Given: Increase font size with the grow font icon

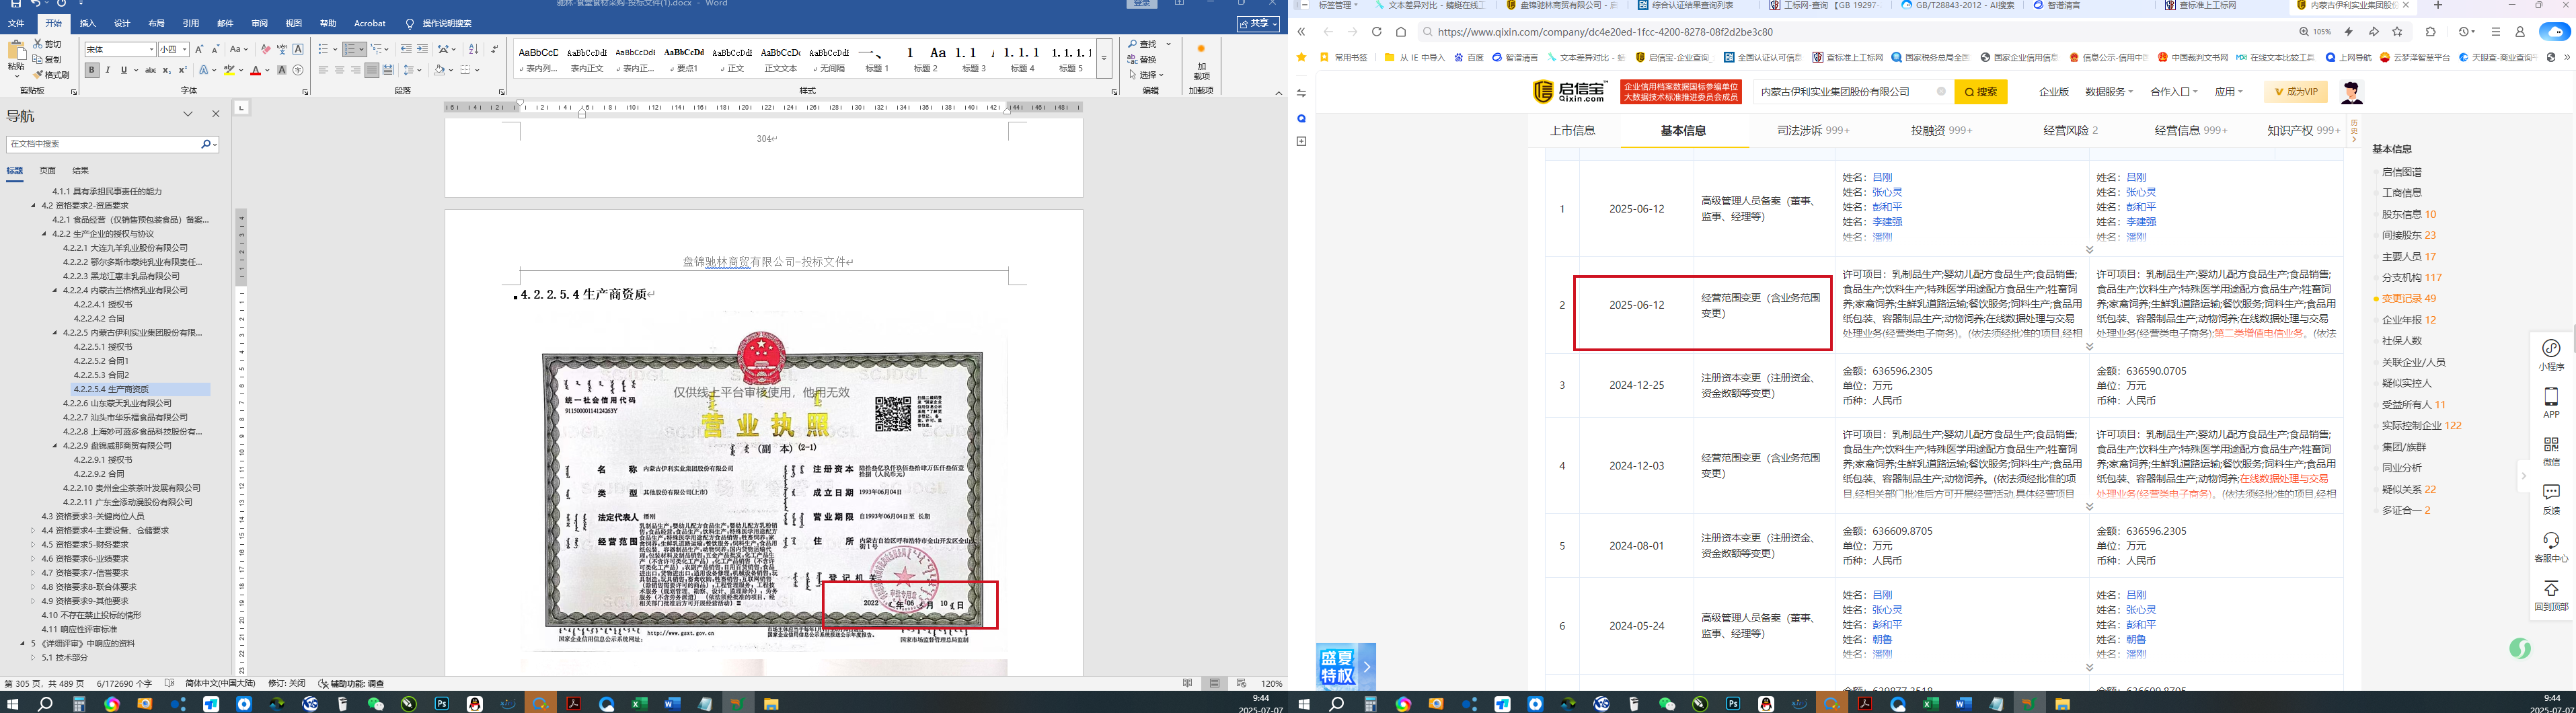Looking at the screenshot, I should pyautogui.click(x=199, y=49).
